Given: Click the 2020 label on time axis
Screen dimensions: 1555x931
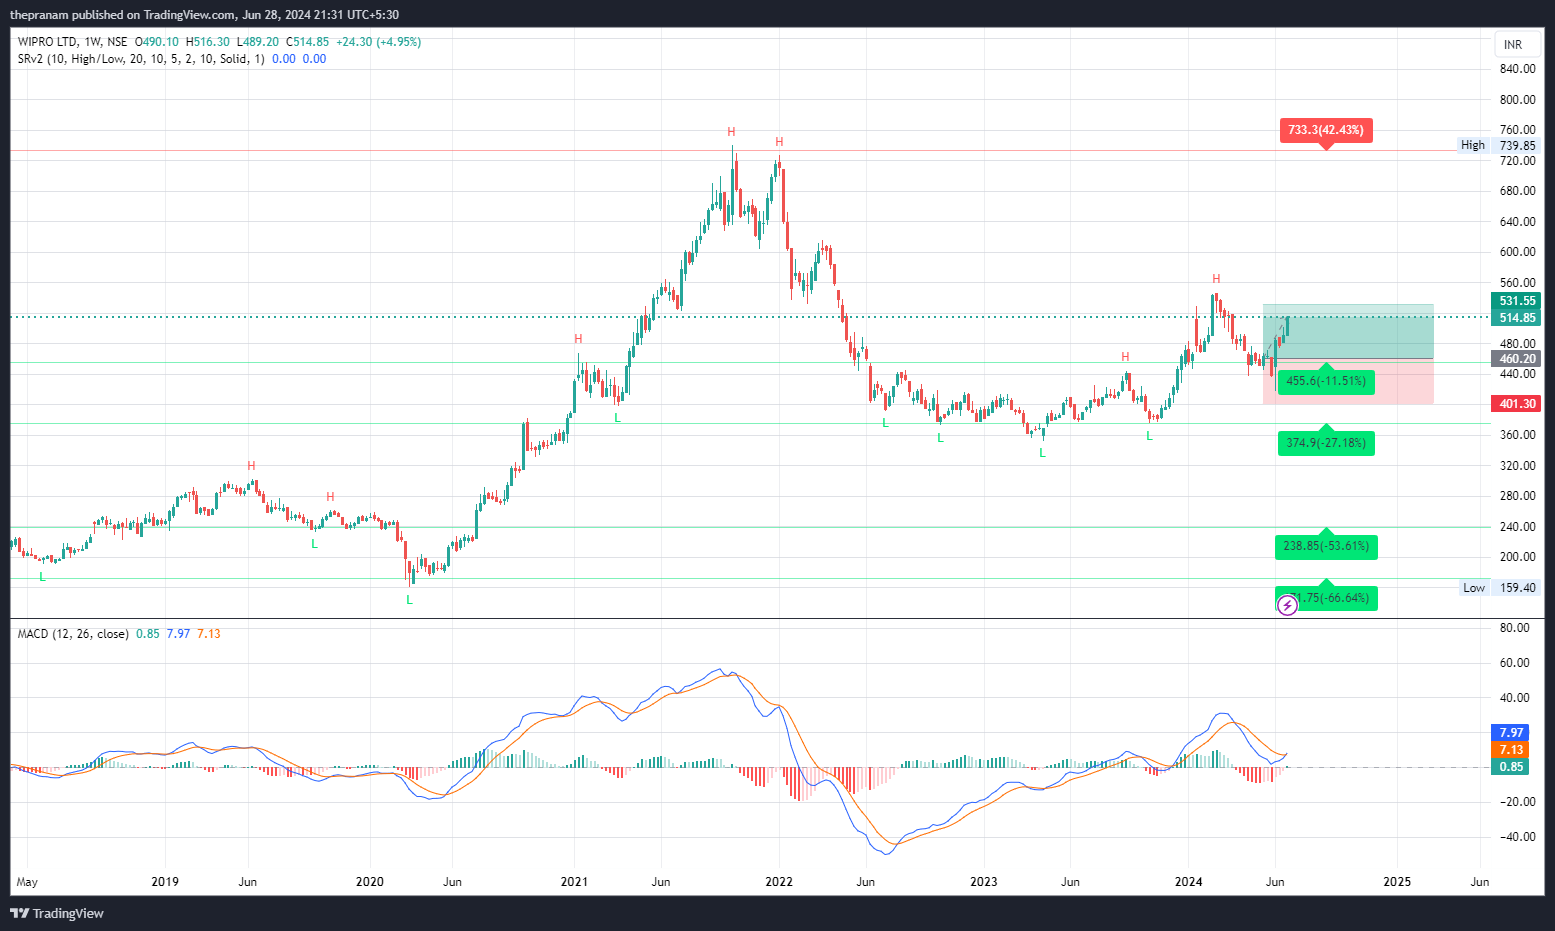Looking at the screenshot, I should coord(370,882).
